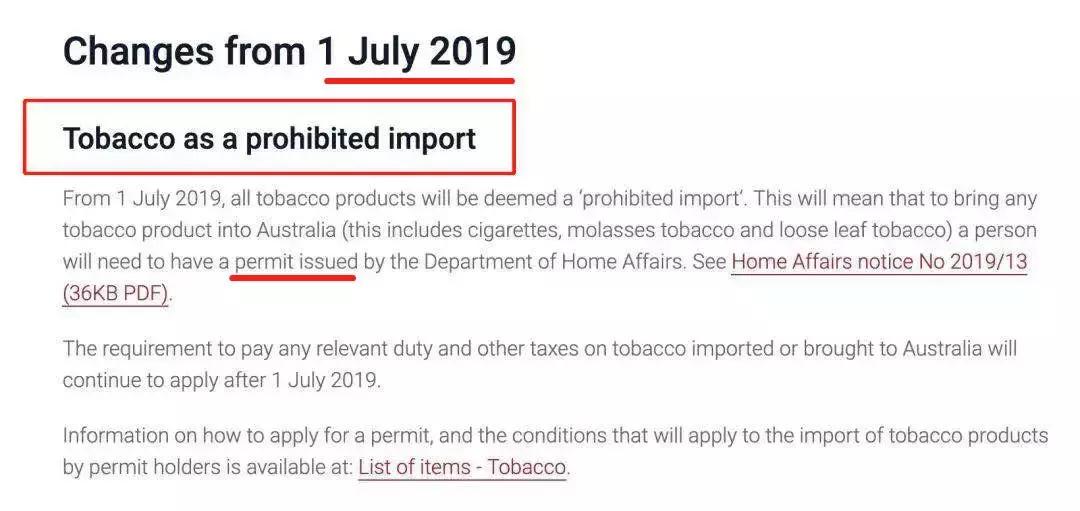Click the paragraph starting "The requirement to pay"
This screenshot has width=1080, height=511.
pyautogui.click(x=539, y=364)
